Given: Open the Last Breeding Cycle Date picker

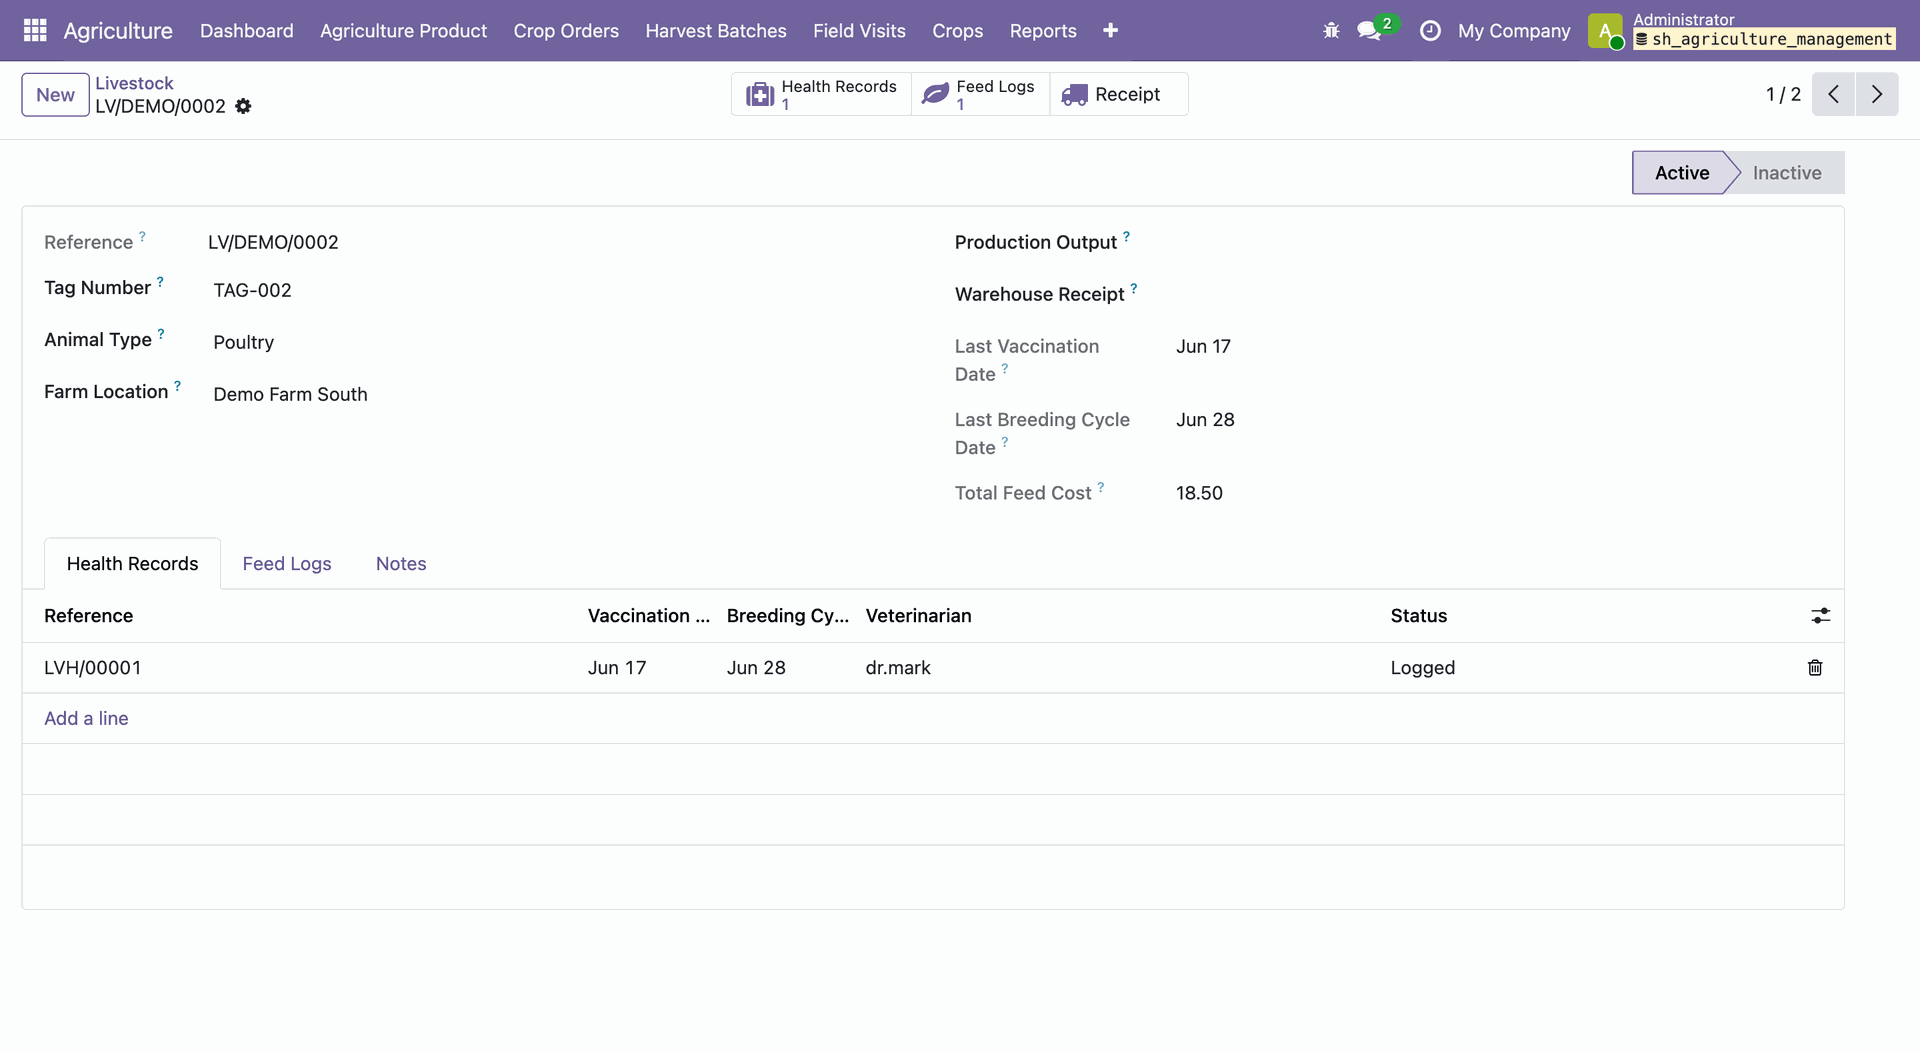Looking at the screenshot, I should pos(1205,419).
